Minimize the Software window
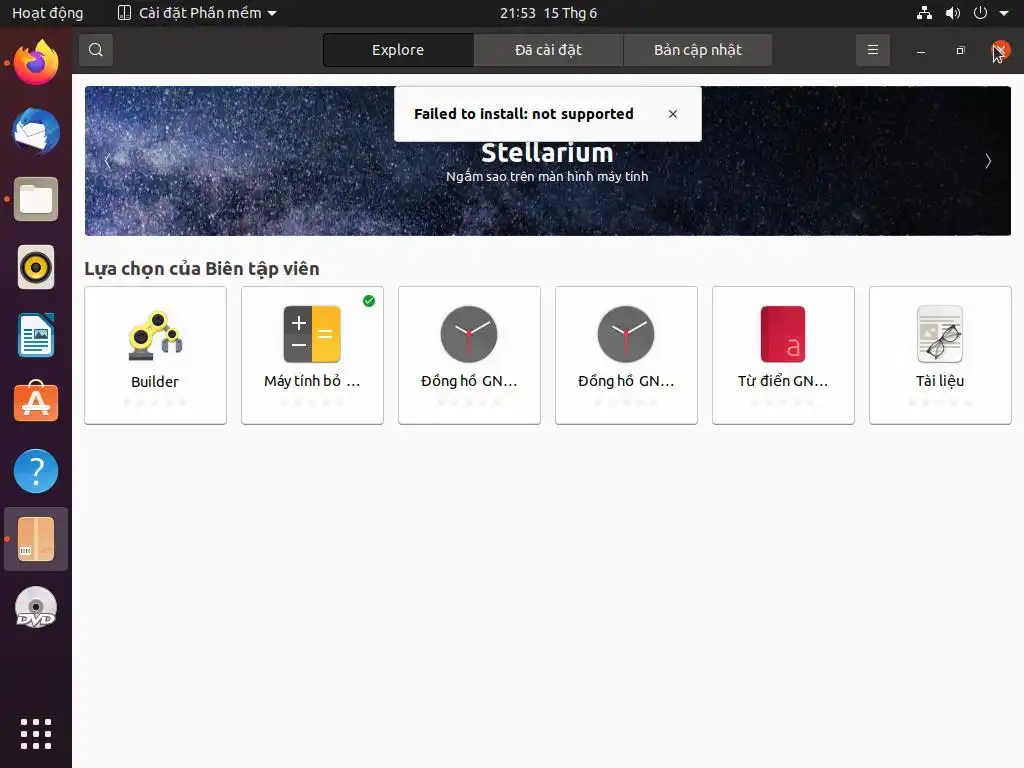Screen dimensions: 1024x768 (x=921, y=50)
